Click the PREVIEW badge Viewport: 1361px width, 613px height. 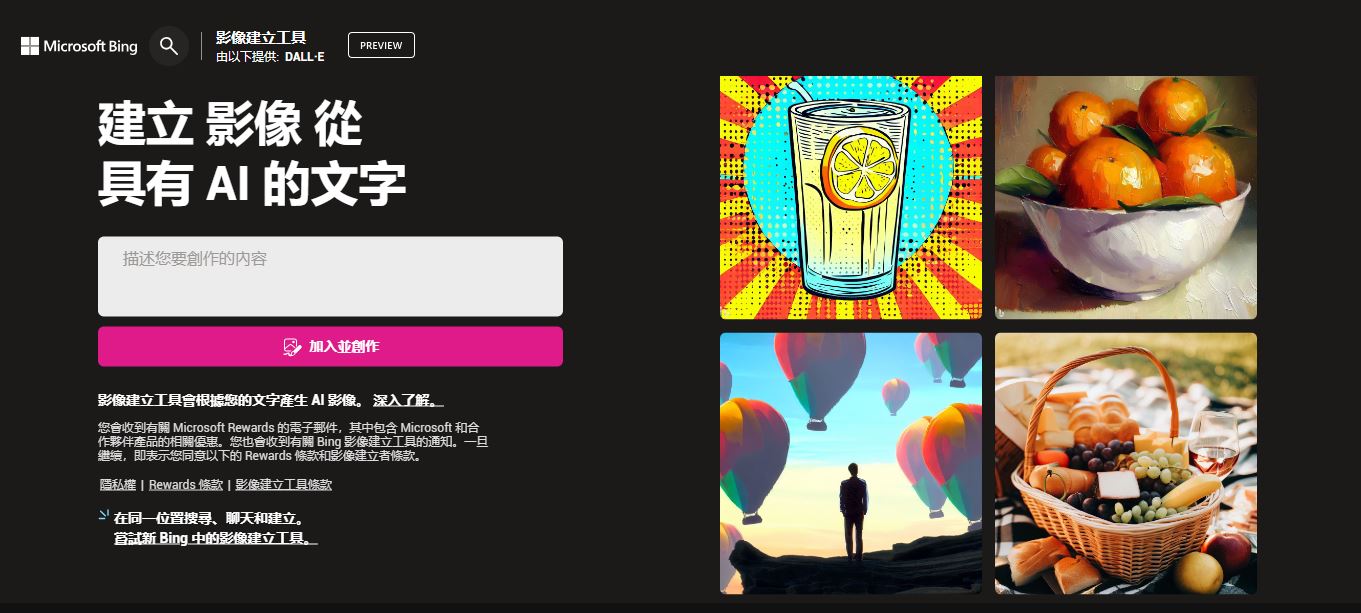pos(381,45)
